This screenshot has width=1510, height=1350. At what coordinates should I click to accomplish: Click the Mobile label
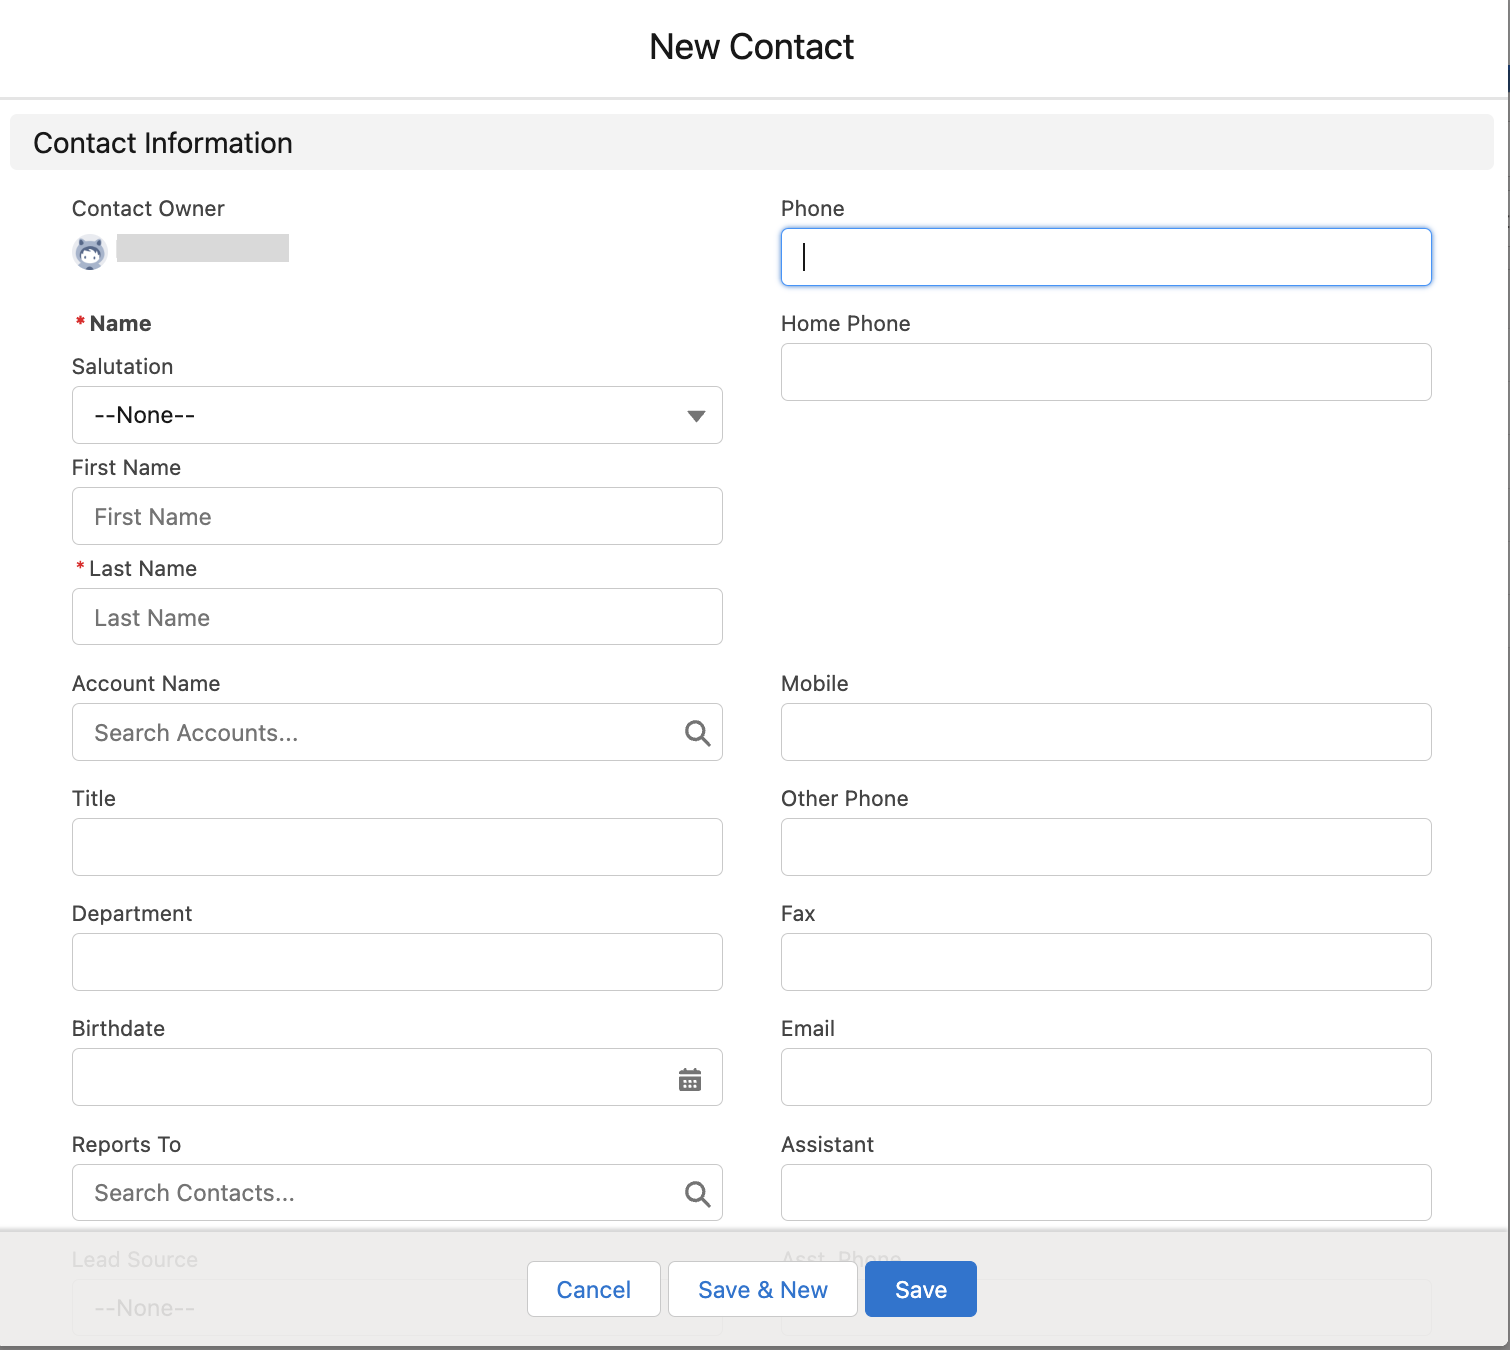(815, 684)
